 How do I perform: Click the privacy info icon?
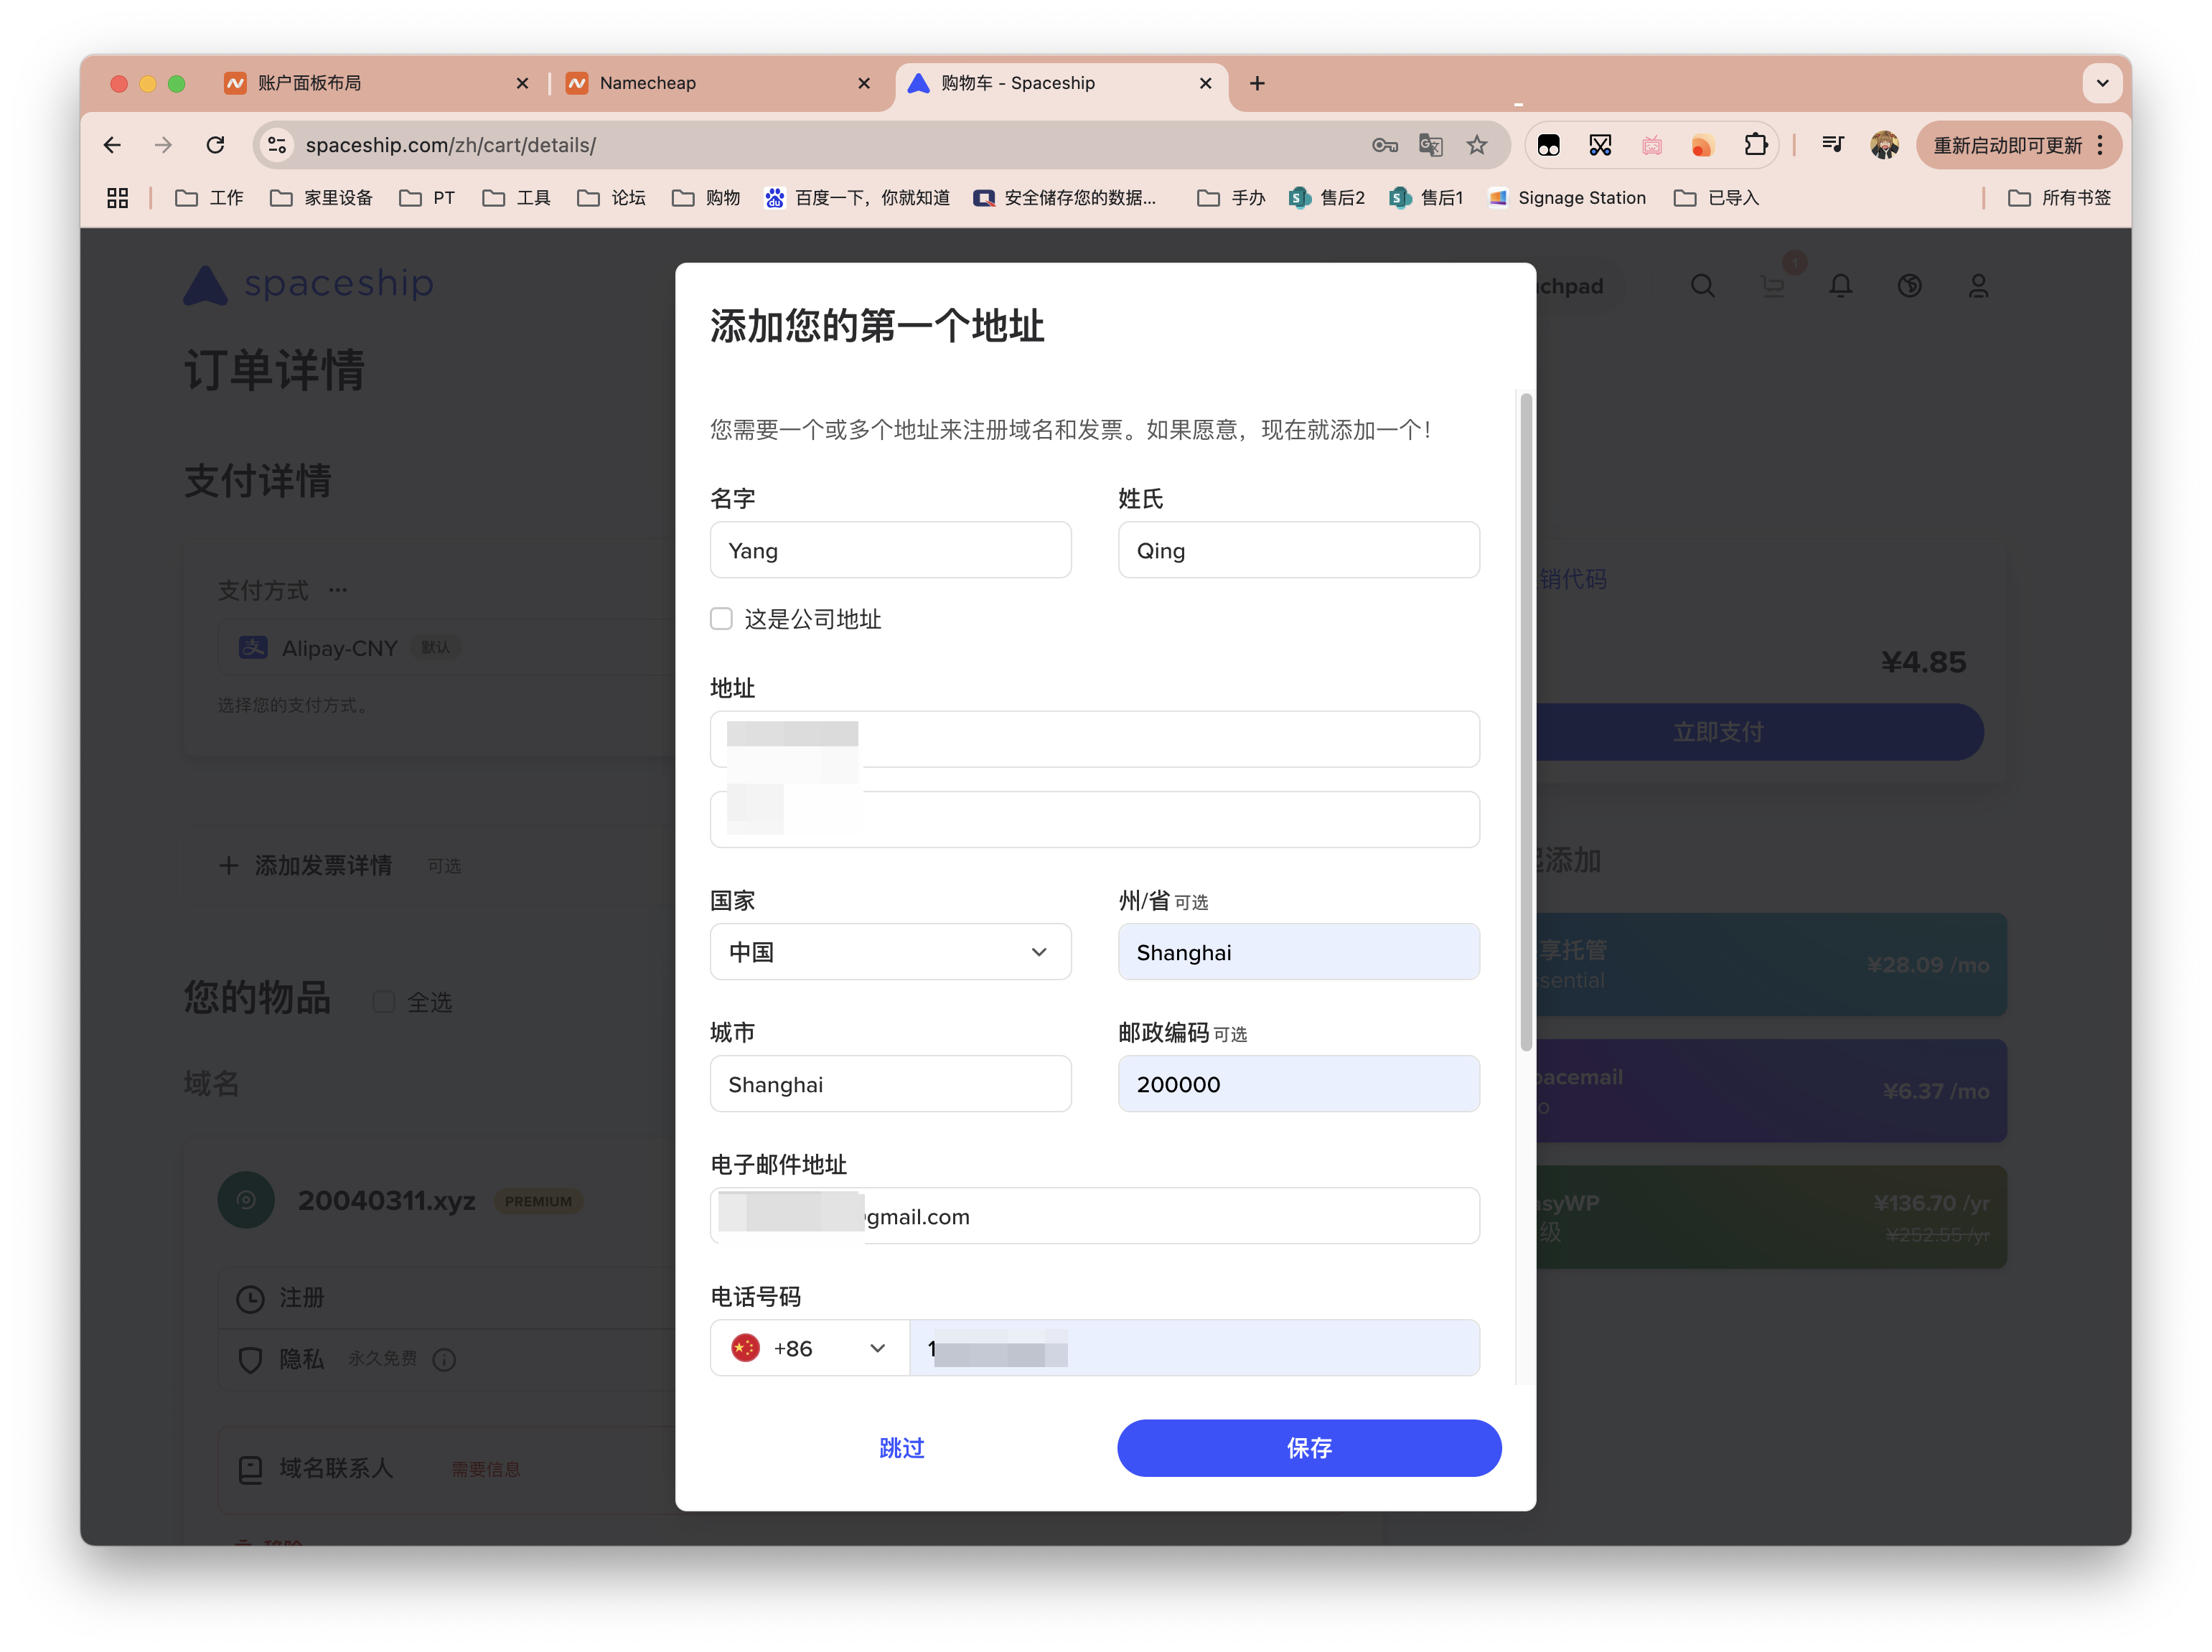click(444, 1359)
